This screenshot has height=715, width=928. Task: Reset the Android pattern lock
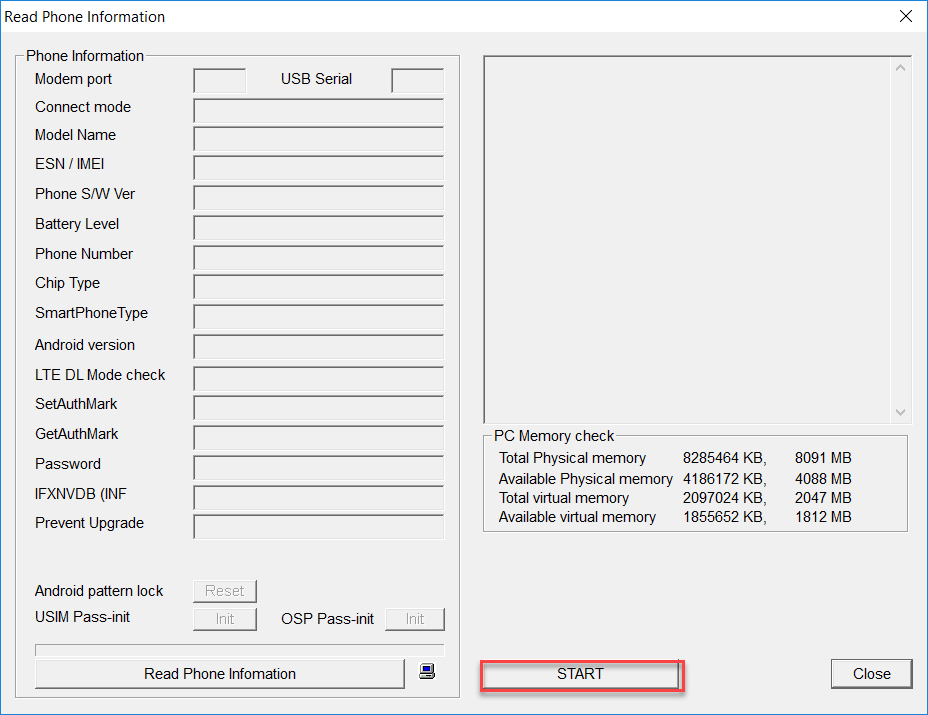(x=224, y=591)
